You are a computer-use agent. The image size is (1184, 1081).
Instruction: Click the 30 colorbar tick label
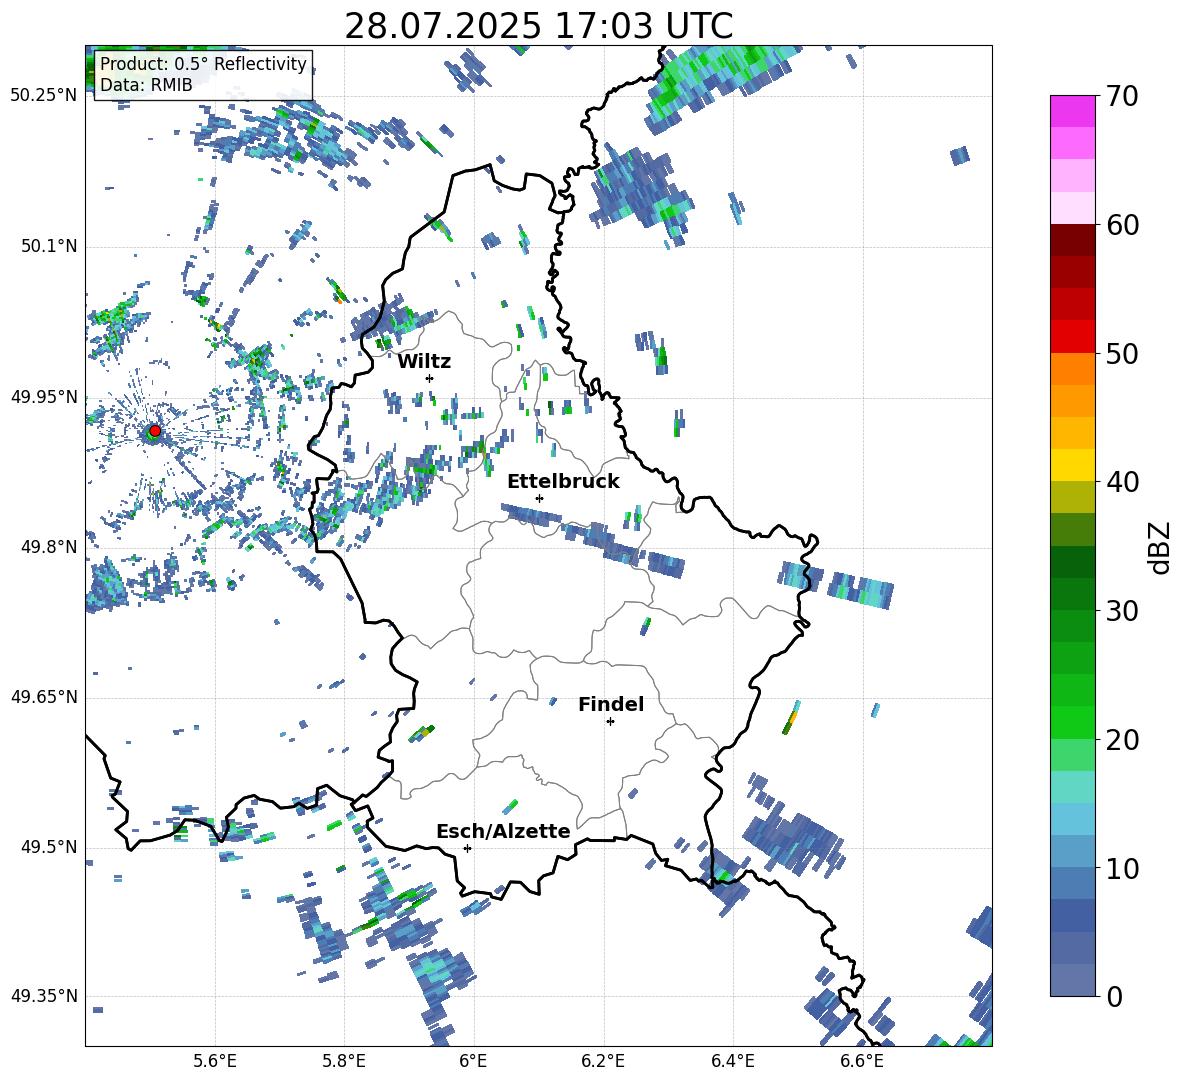(x=1122, y=611)
